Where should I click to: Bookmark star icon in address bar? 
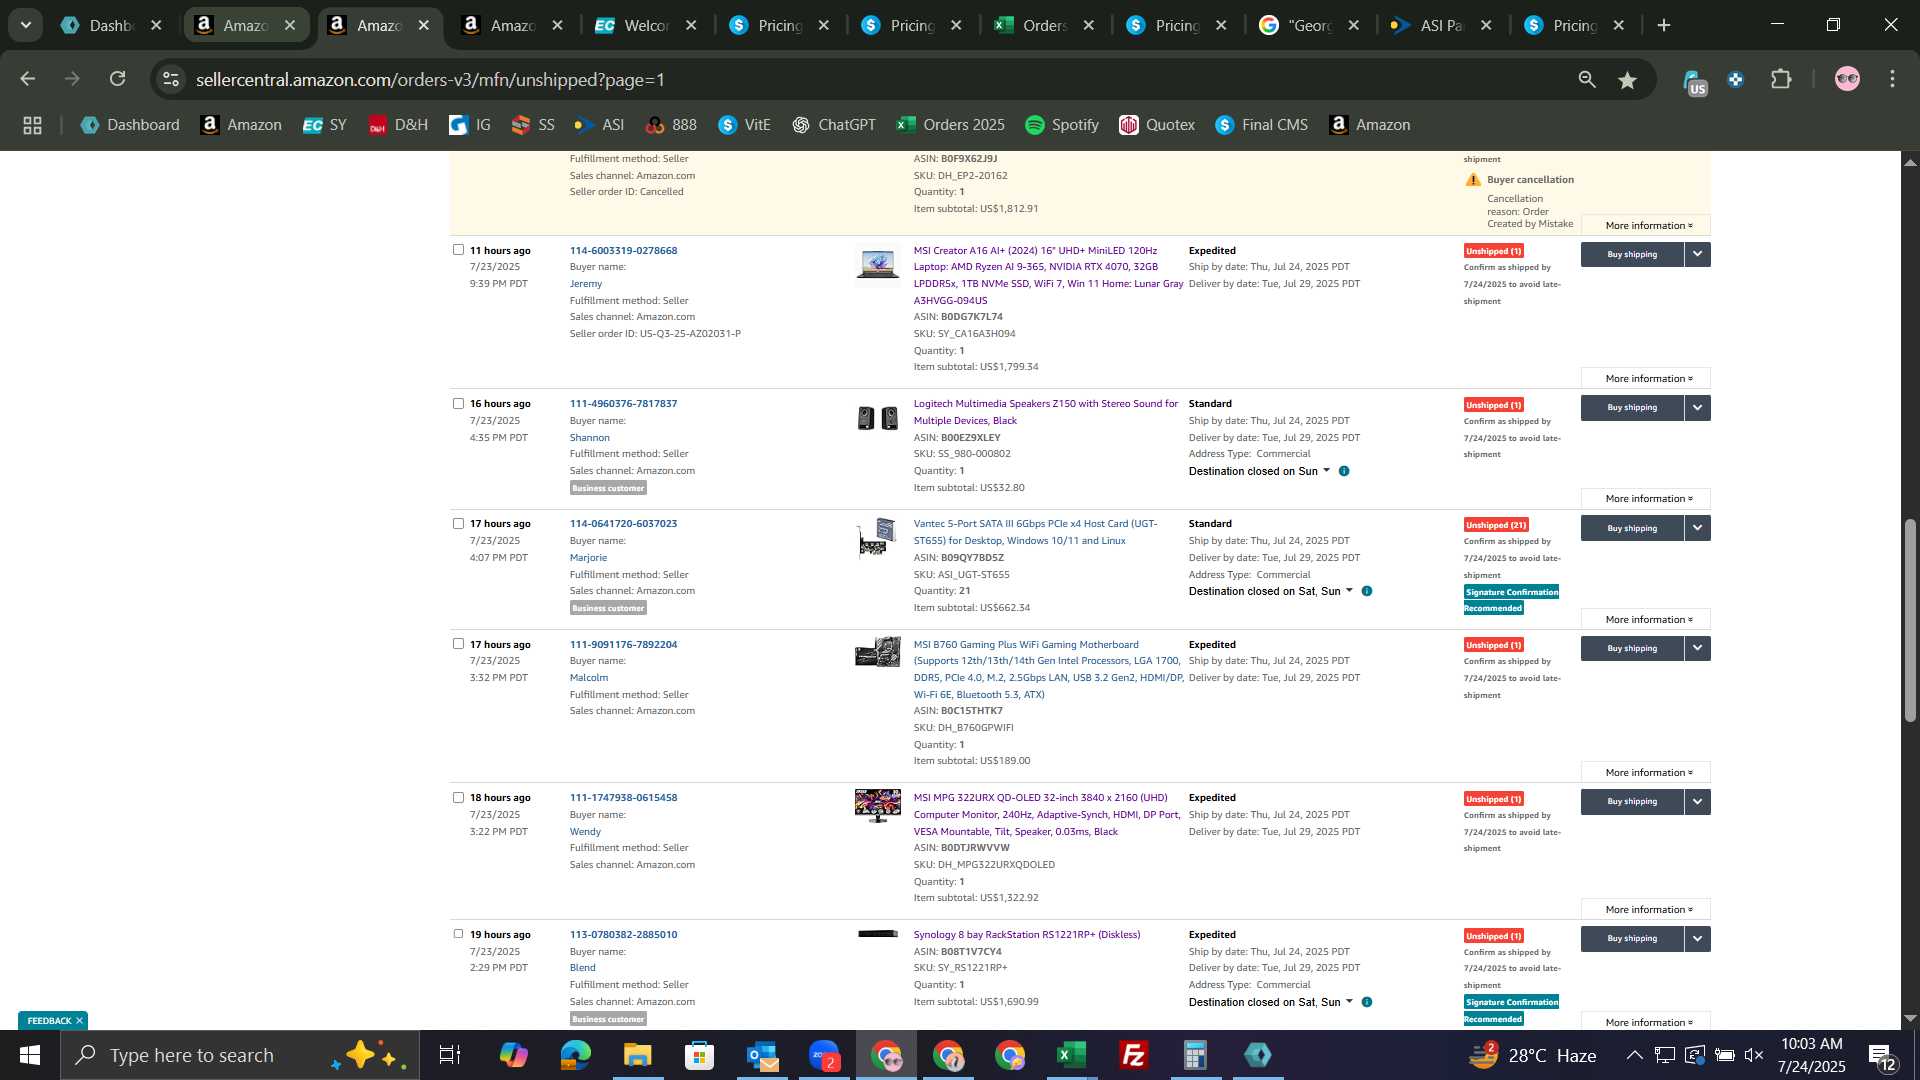point(1628,80)
